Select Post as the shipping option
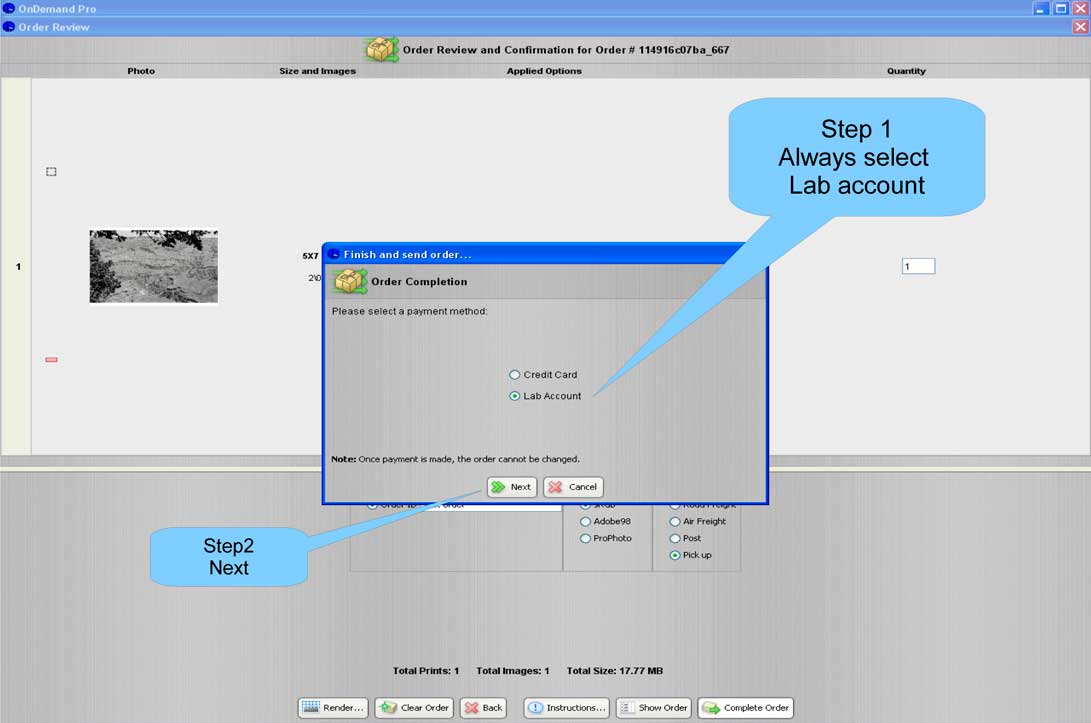 click(675, 538)
